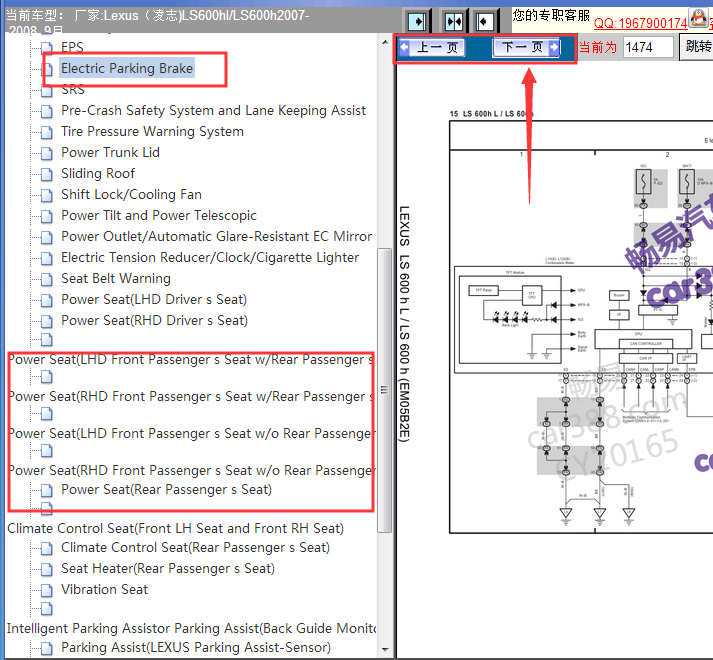
Task: Open Power Seat(Rear Passenger s Seat) entry
Action: (x=166, y=489)
